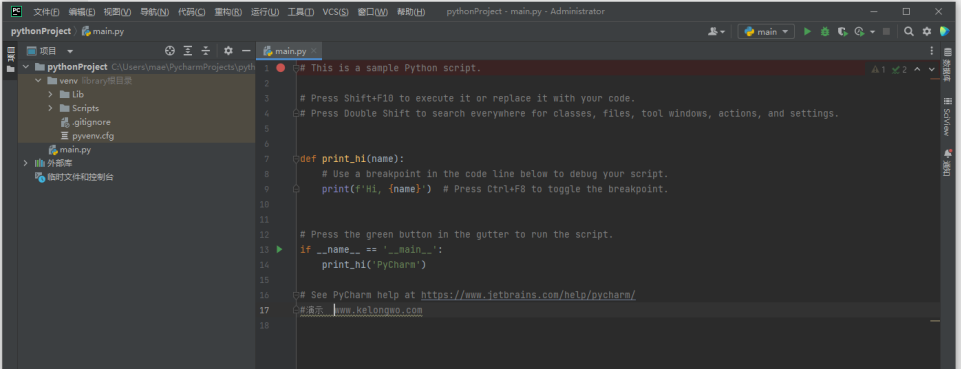The height and width of the screenshot is (369, 961).
Task: Collapse the venv folder node
Action: pyautogui.click(x=38, y=81)
